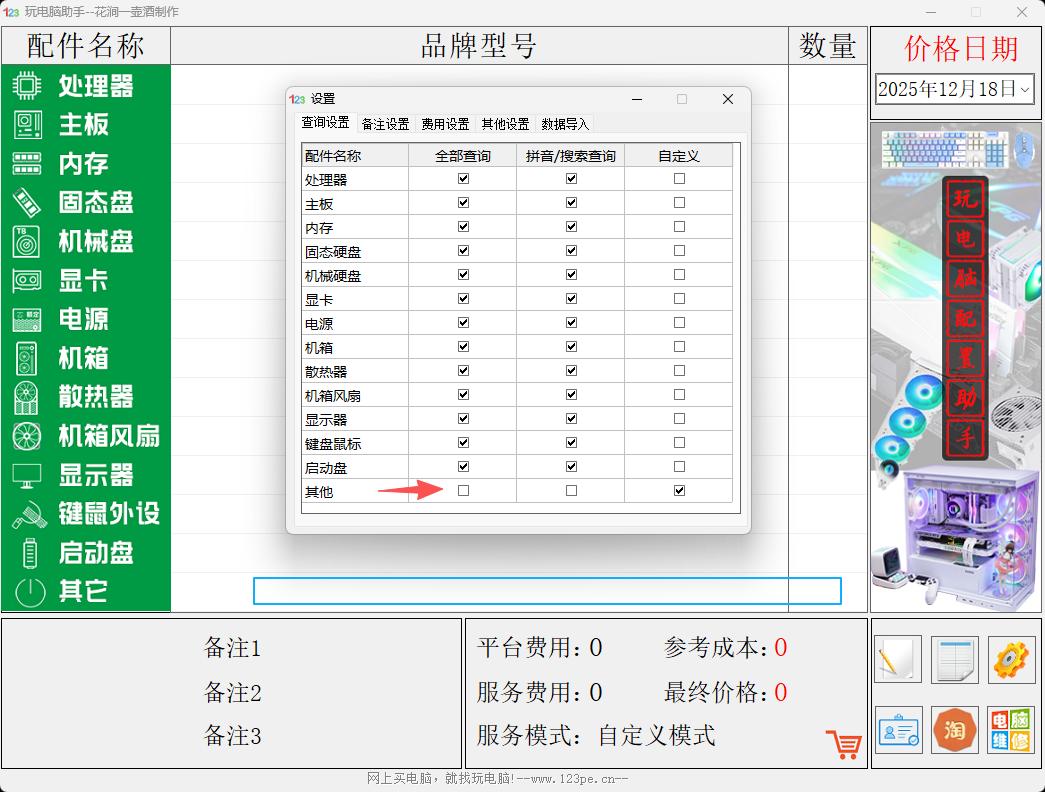
Task: Click the 备注1 label
Action: tap(232, 648)
